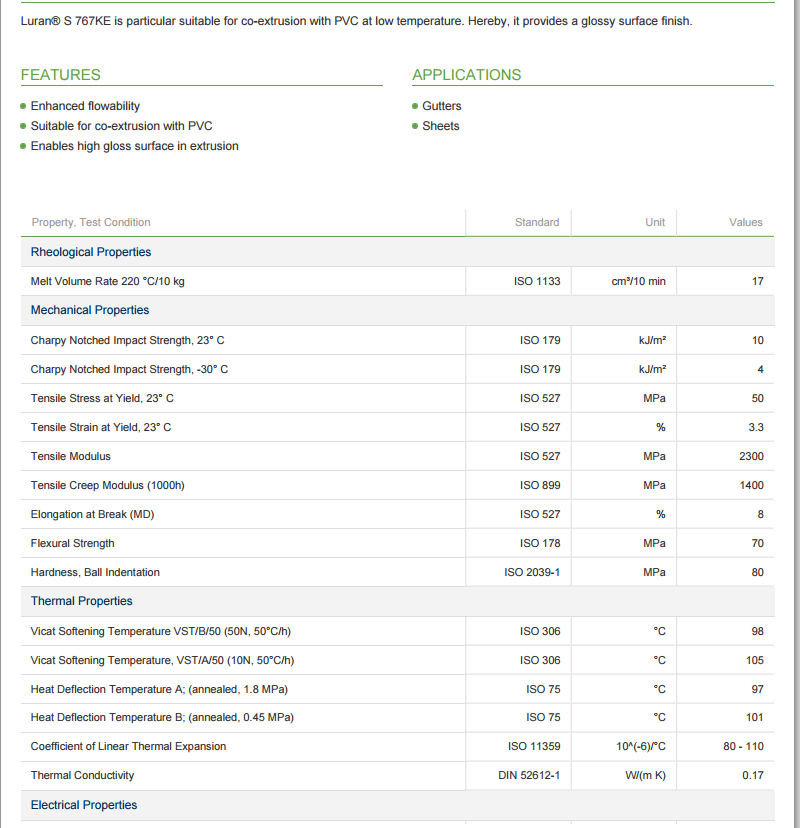
Task: Click 'Tensile Strain at Yield, 23° C'
Action: (x=101, y=428)
